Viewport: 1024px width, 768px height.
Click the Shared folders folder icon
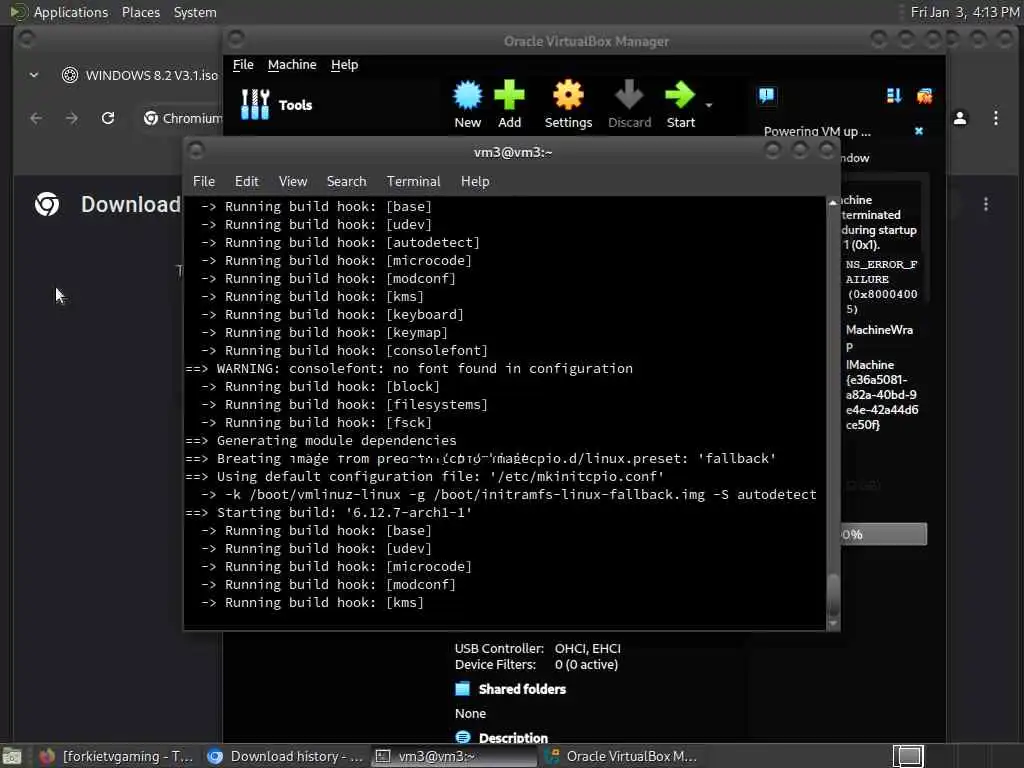tap(462, 688)
